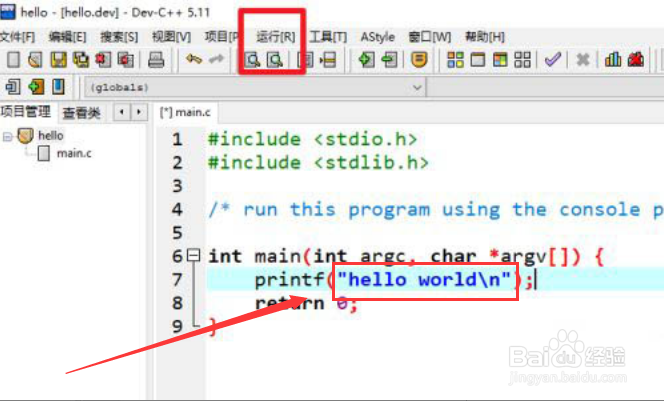
Task: Click the right arrow beside the 查看类 tab
Action: click(x=139, y=112)
